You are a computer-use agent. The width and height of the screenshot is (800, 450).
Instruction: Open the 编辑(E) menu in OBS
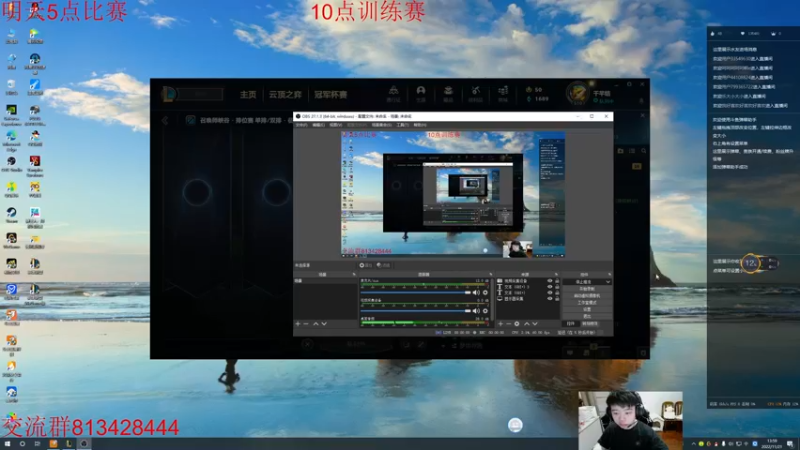[318, 125]
